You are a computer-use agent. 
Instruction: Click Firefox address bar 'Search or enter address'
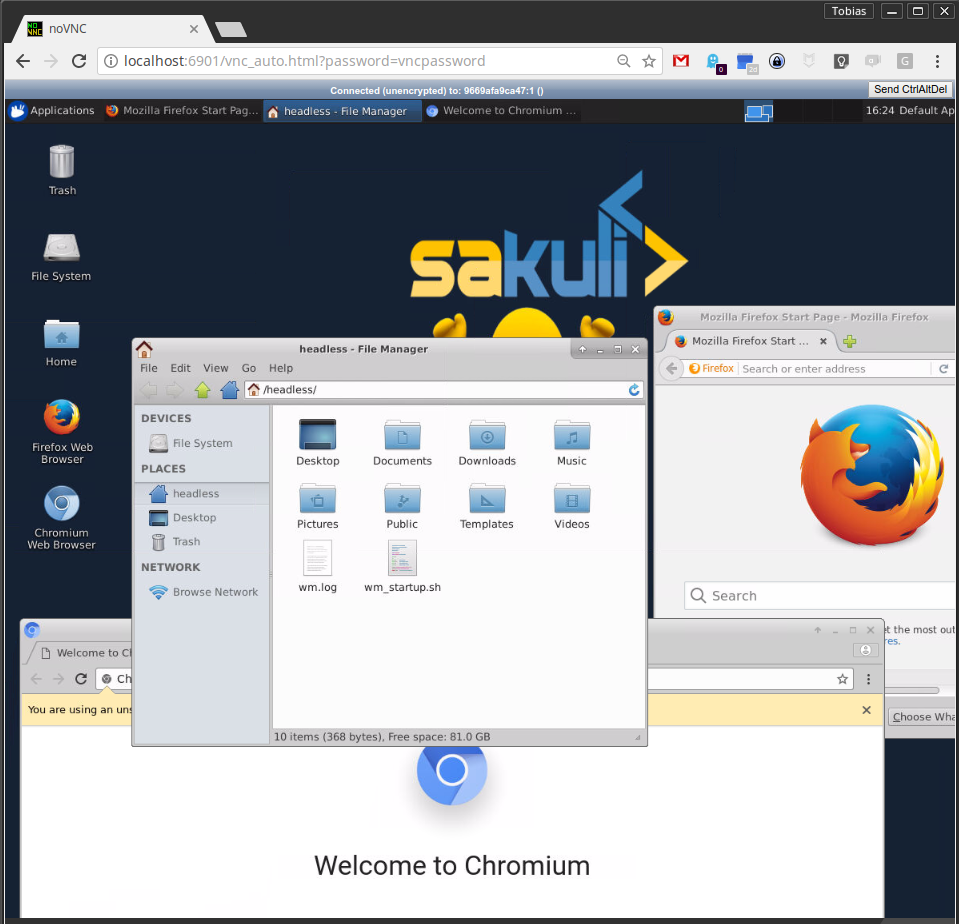tap(834, 369)
